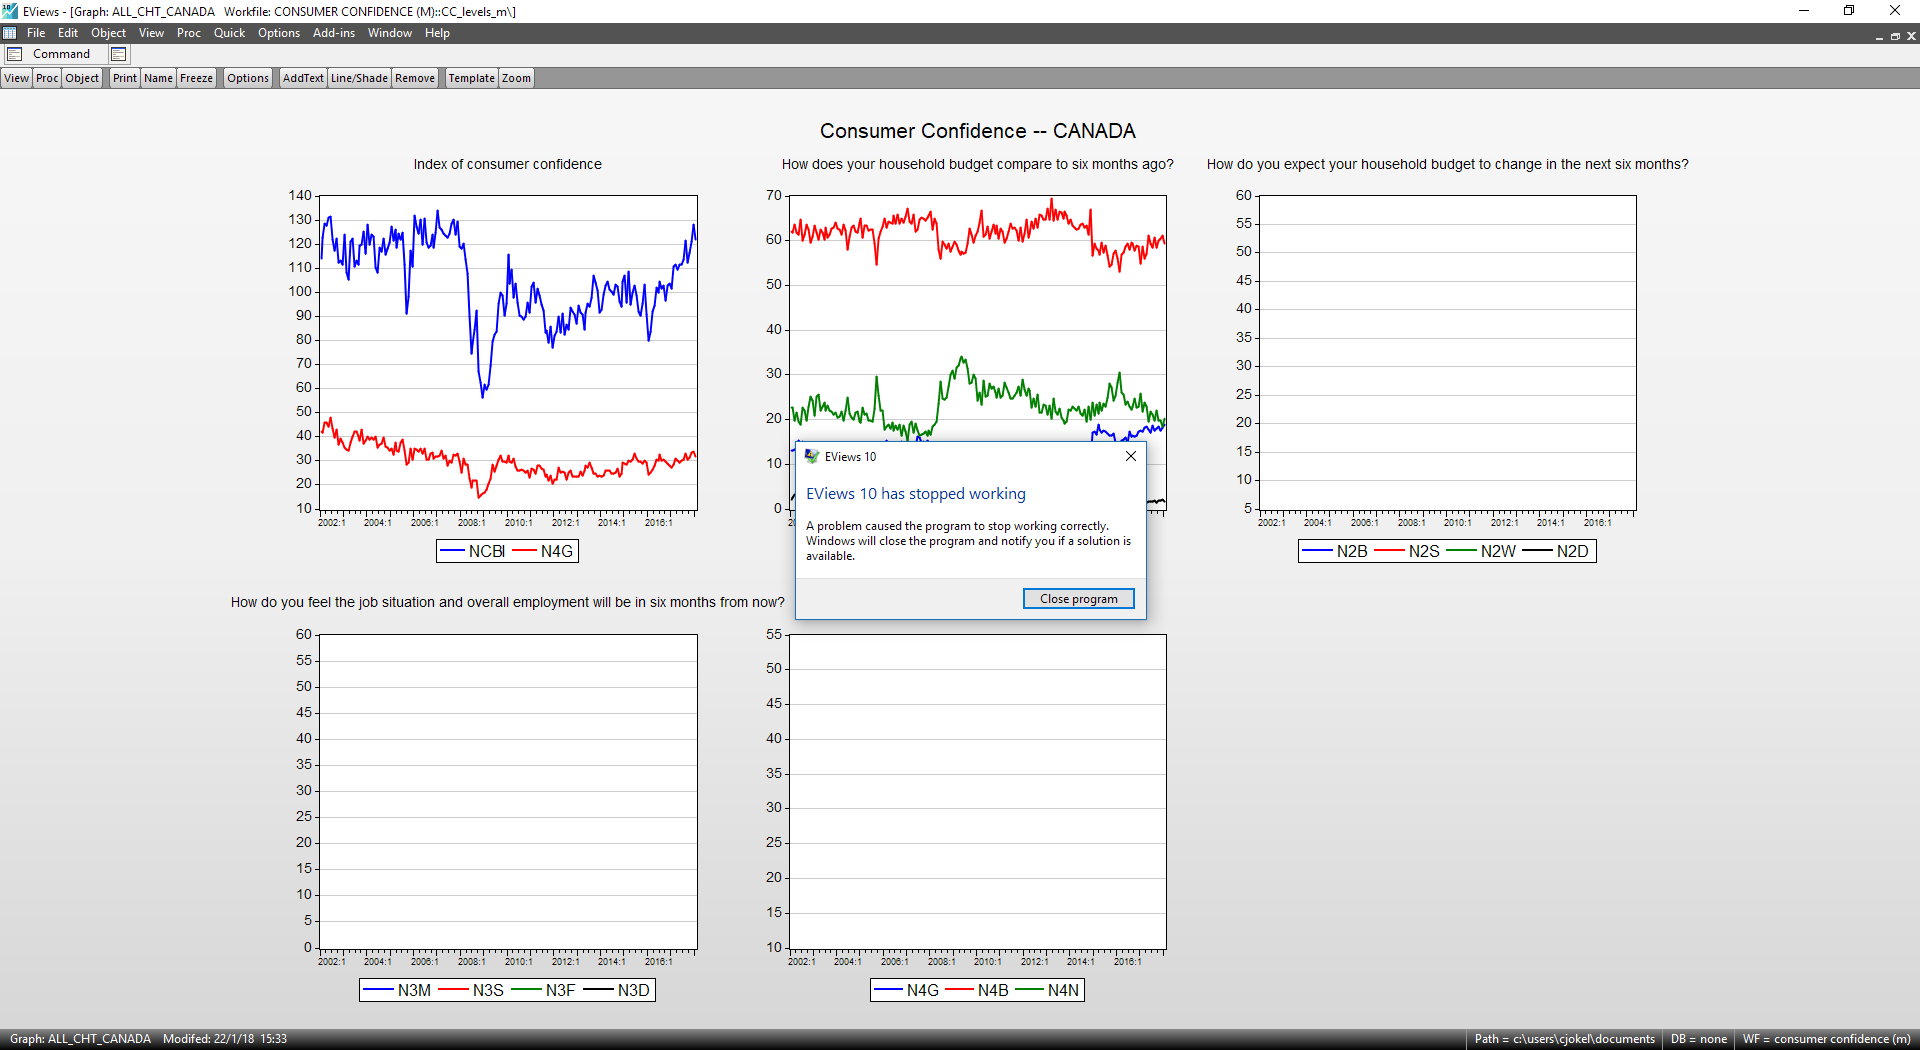Click N4G legend entry in bottom-middle chart
Image resolution: width=1920 pixels, height=1050 pixels.
pyautogui.click(x=907, y=990)
